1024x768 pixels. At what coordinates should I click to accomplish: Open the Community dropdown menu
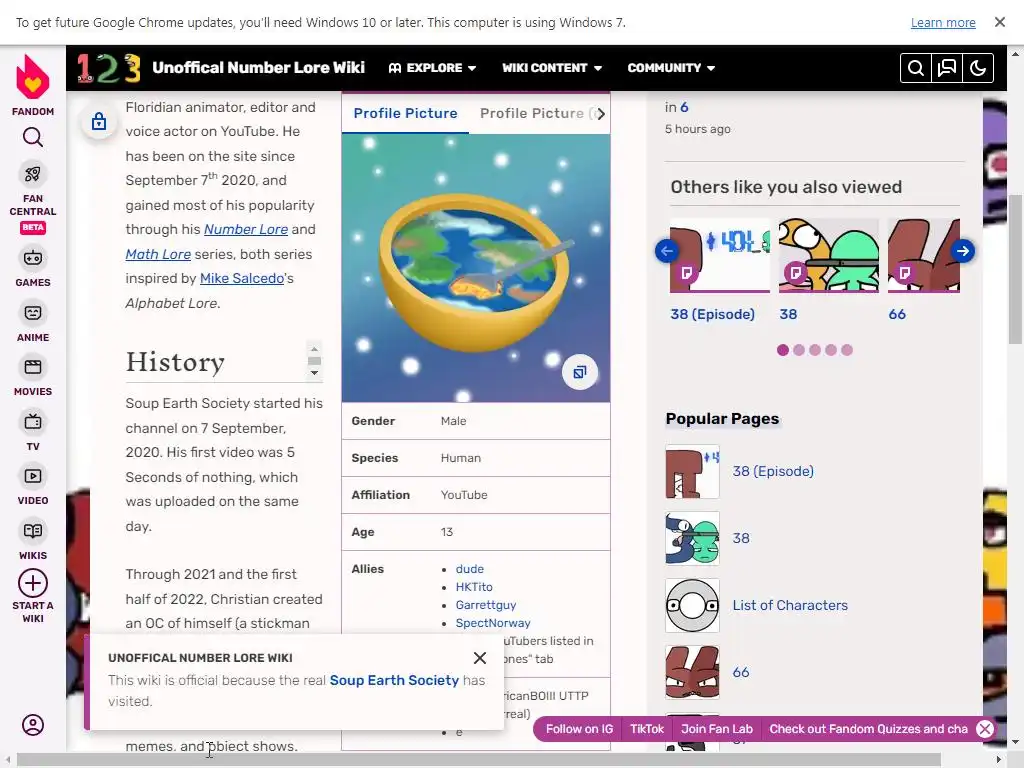[x=671, y=68]
